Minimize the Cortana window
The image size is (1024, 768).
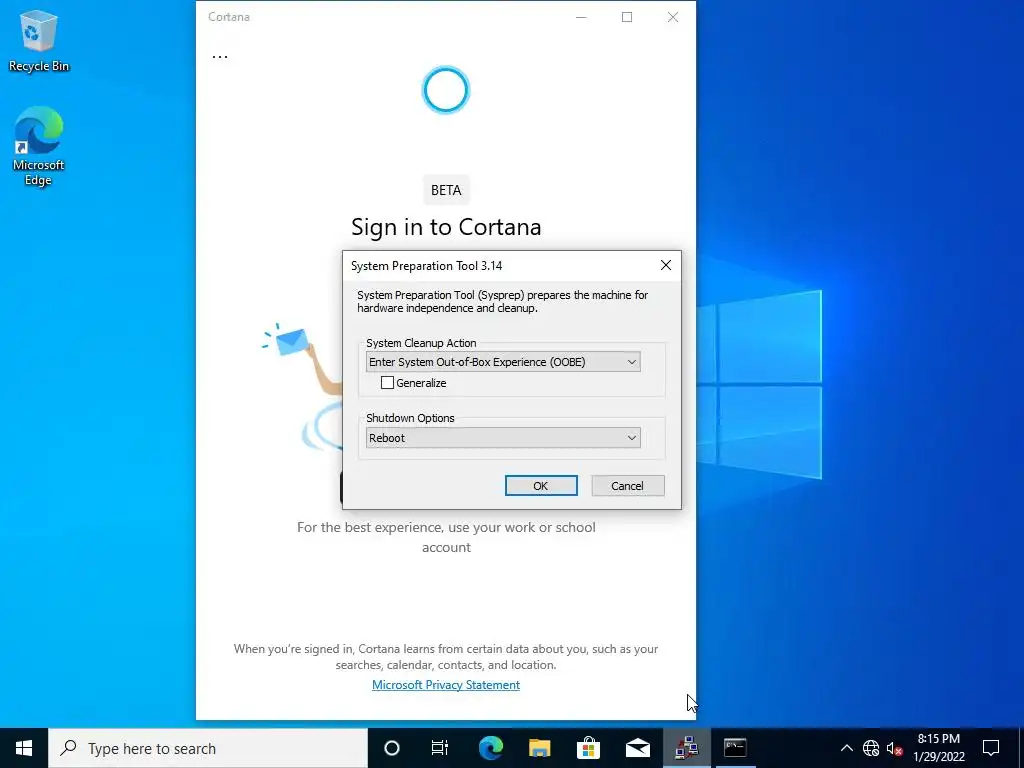[581, 17]
